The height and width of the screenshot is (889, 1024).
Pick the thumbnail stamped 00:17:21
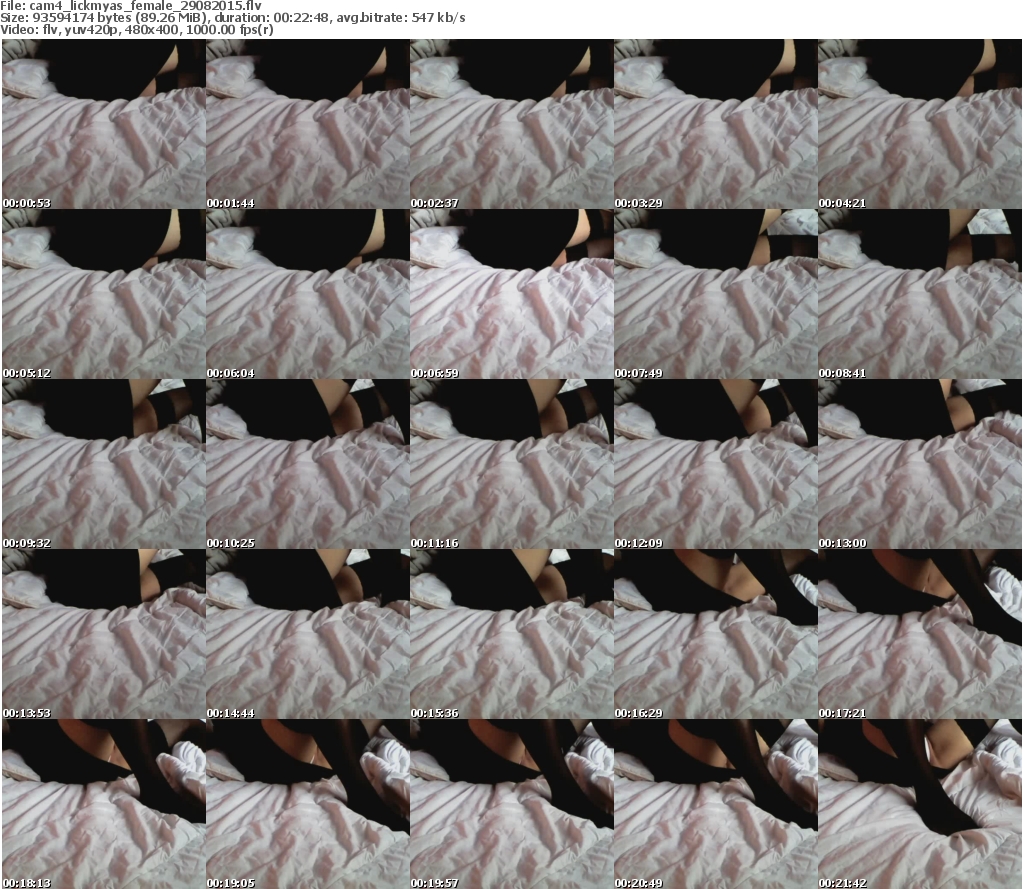(920, 634)
